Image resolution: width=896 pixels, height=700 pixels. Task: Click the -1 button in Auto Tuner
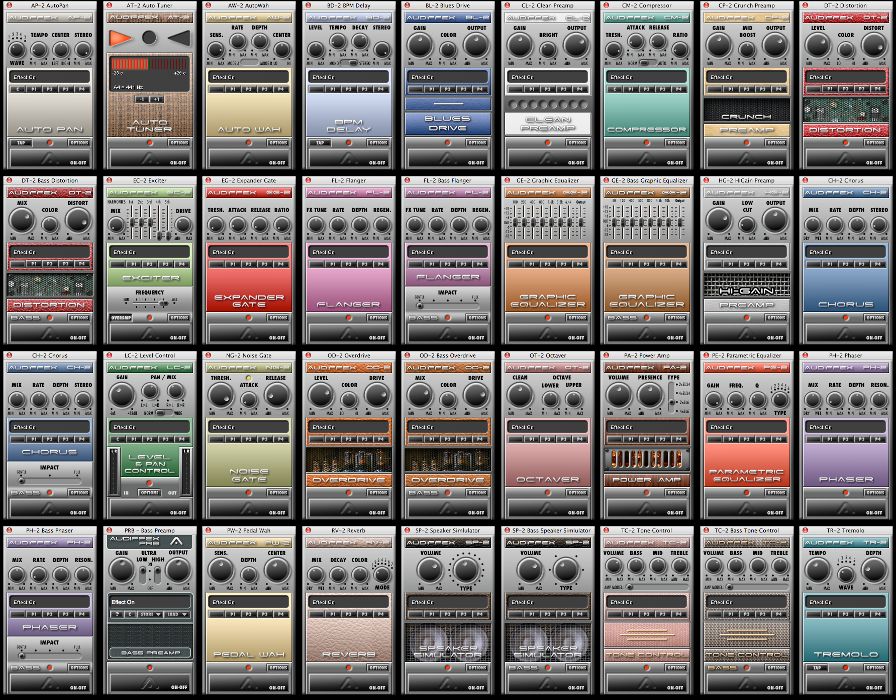pos(141,99)
